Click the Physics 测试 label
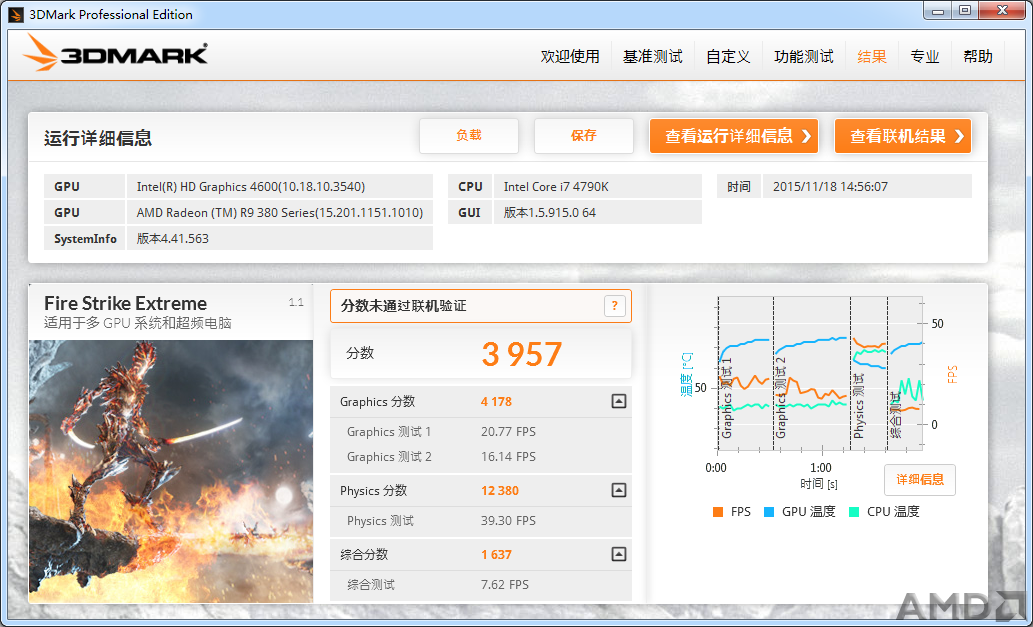This screenshot has width=1033, height=627. coord(380,521)
